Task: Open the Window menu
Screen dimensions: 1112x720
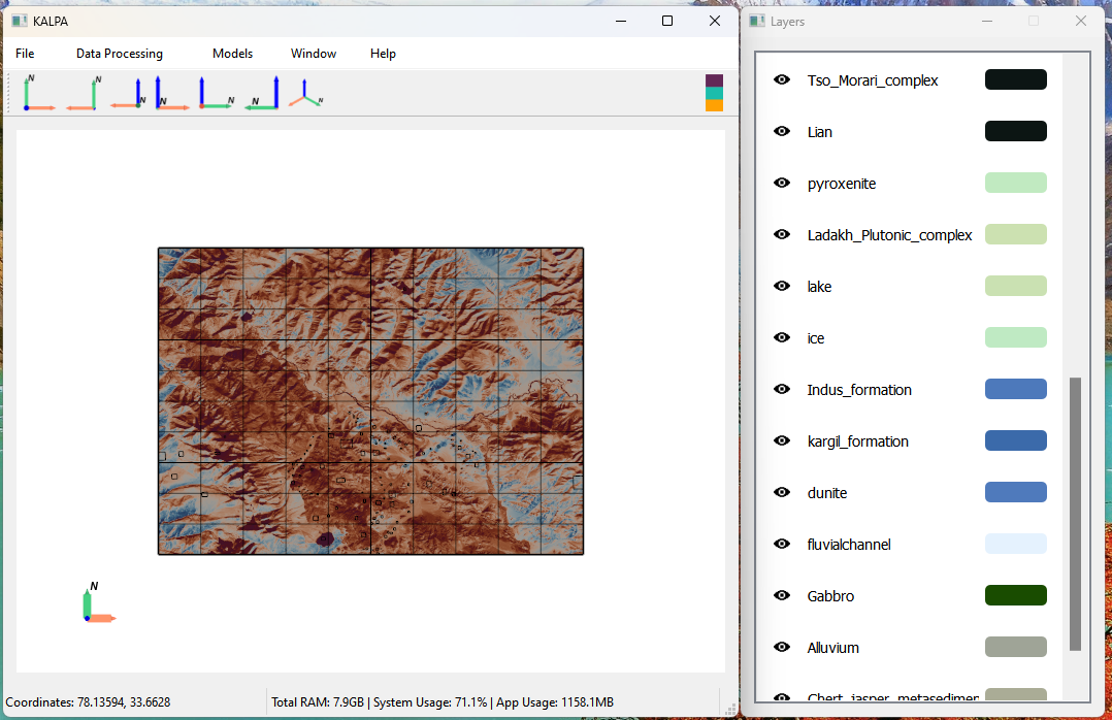Action: click(313, 53)
